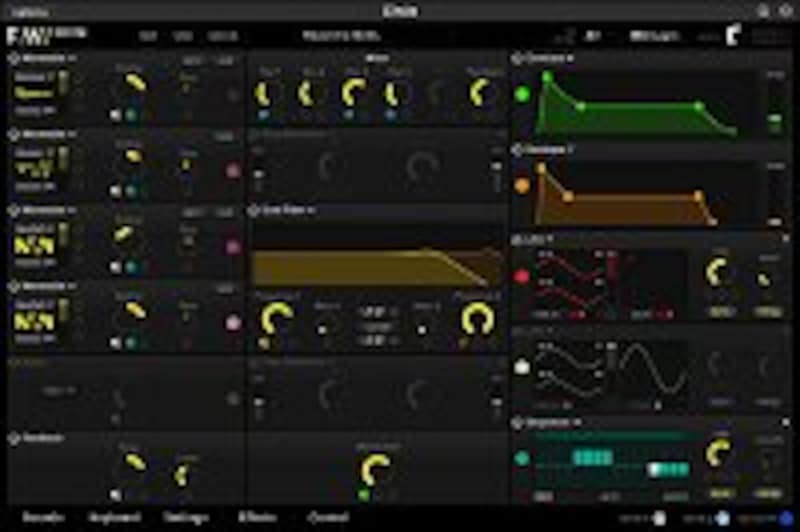Click the first mixer volume knob
The image size is (800, 532).
(263, 94)
